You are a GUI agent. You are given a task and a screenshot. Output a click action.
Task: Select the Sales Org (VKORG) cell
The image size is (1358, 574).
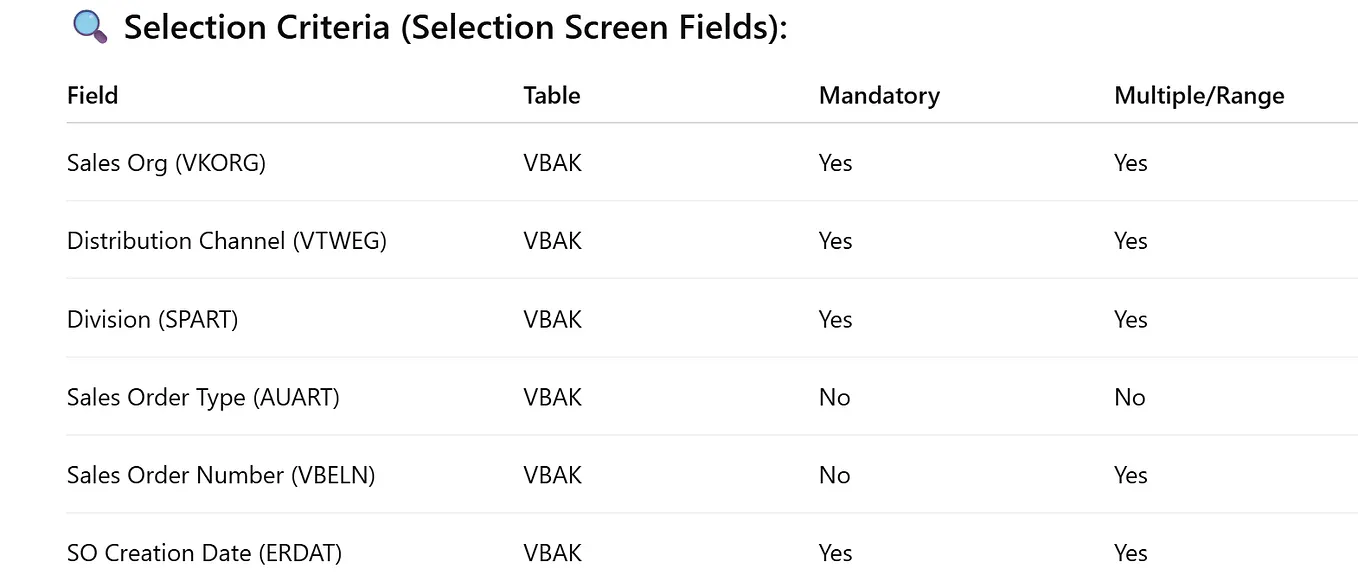(166, 163)
